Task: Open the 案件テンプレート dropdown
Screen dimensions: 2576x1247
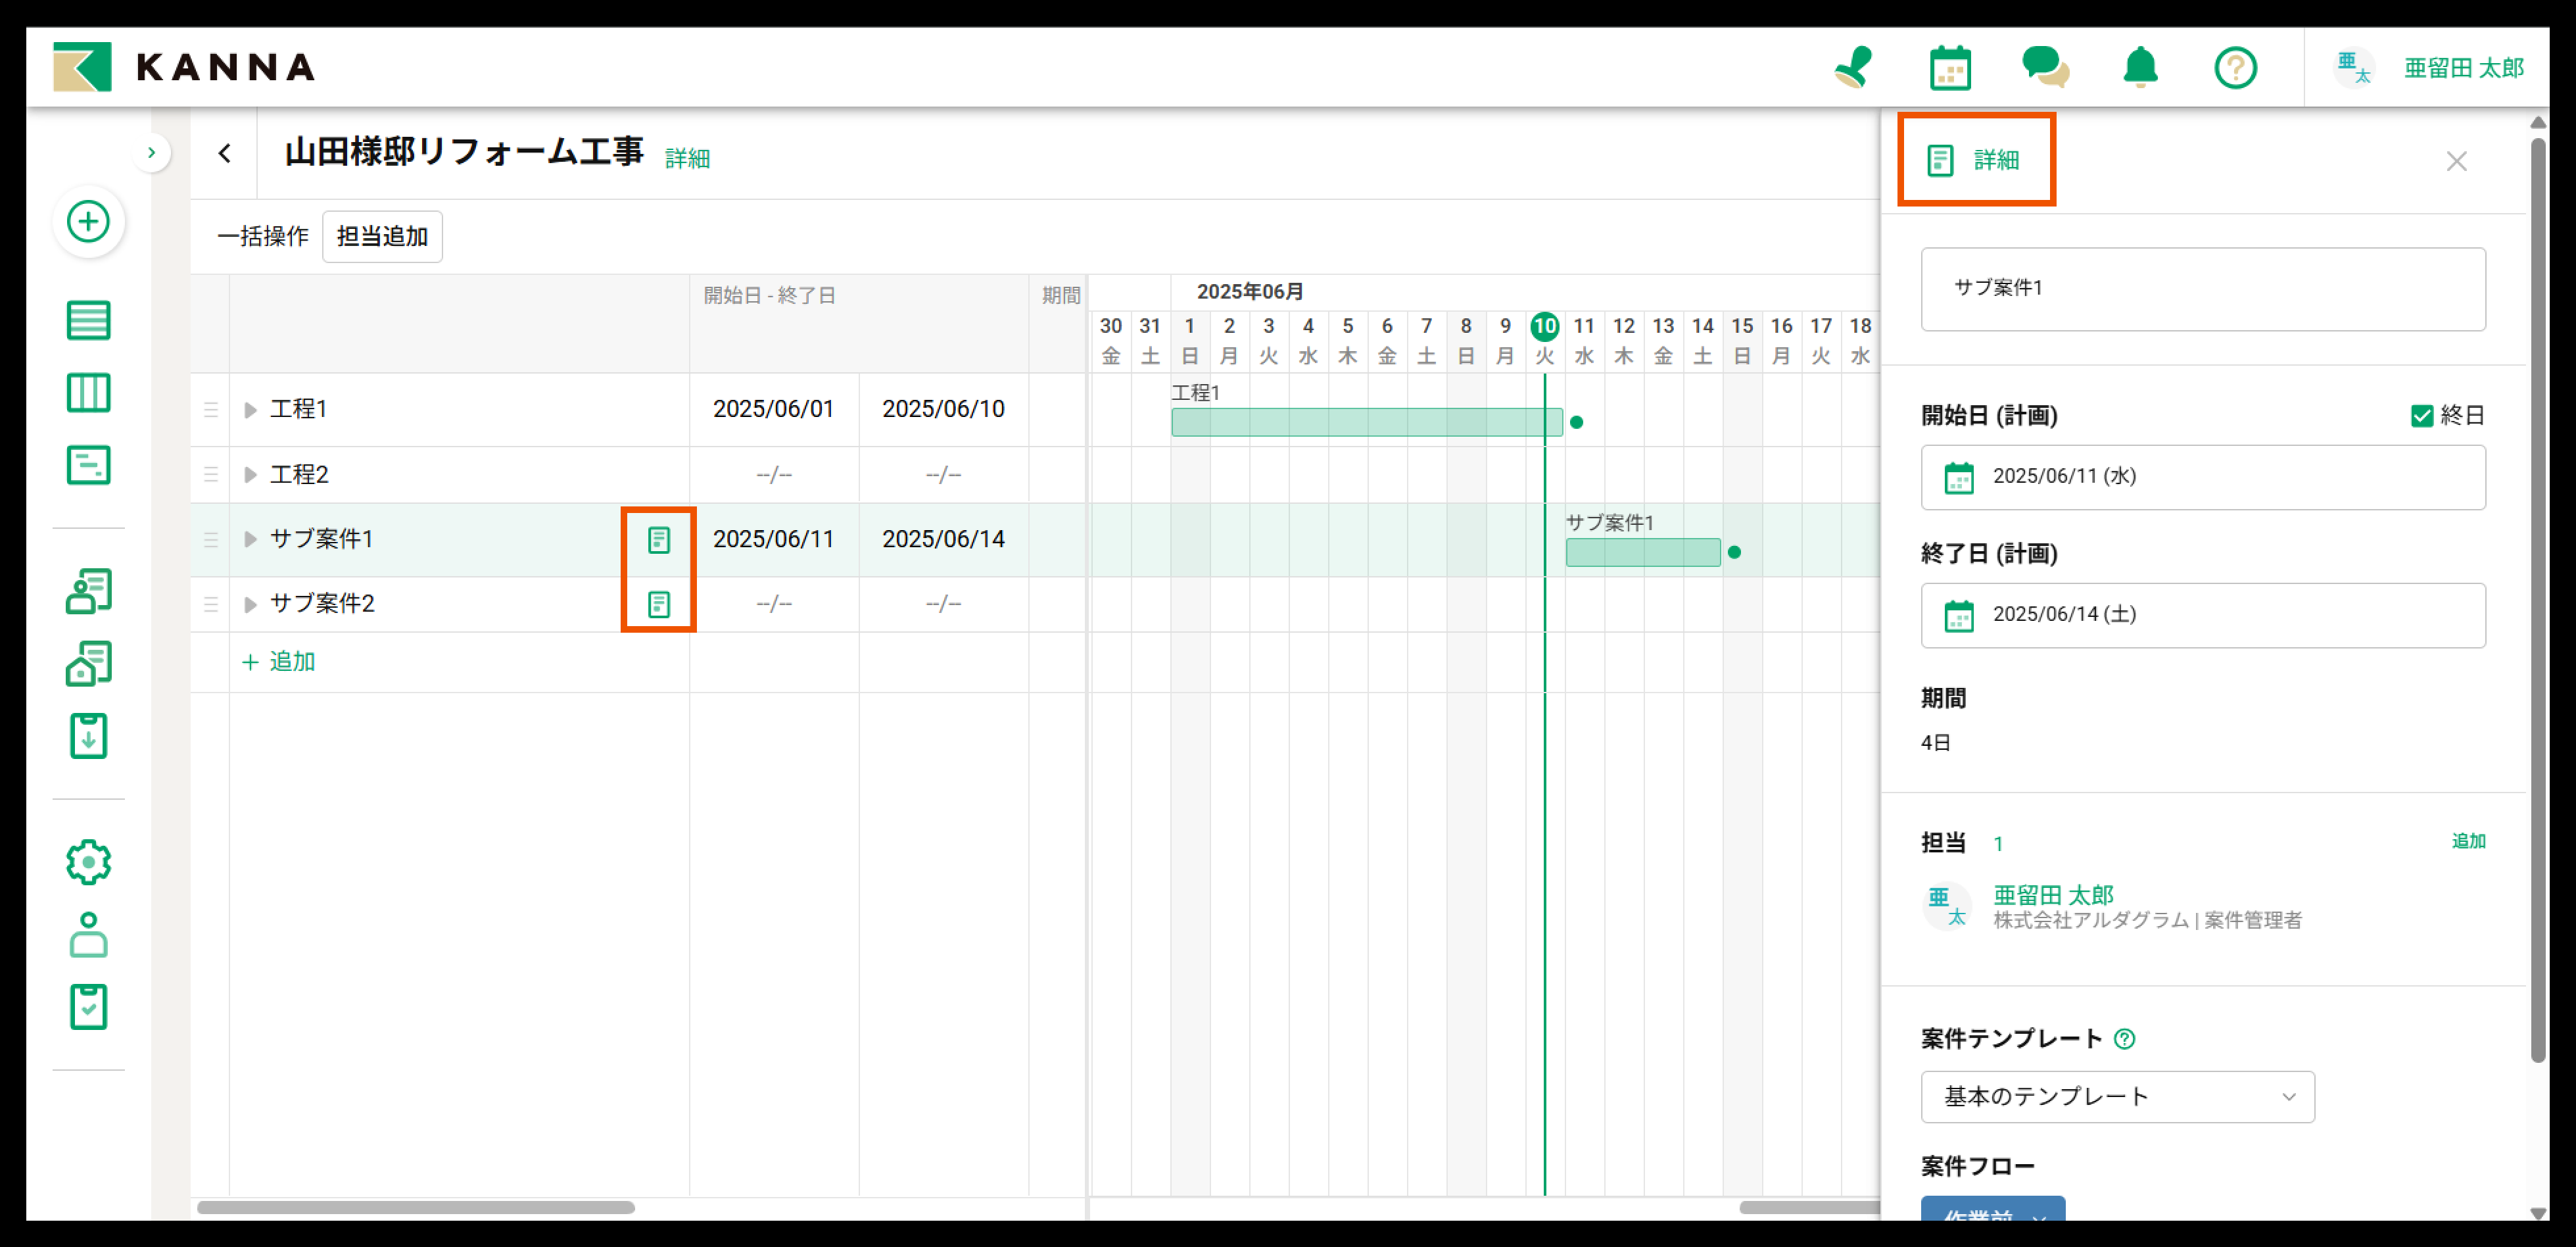Action: coord(2116,1097)
